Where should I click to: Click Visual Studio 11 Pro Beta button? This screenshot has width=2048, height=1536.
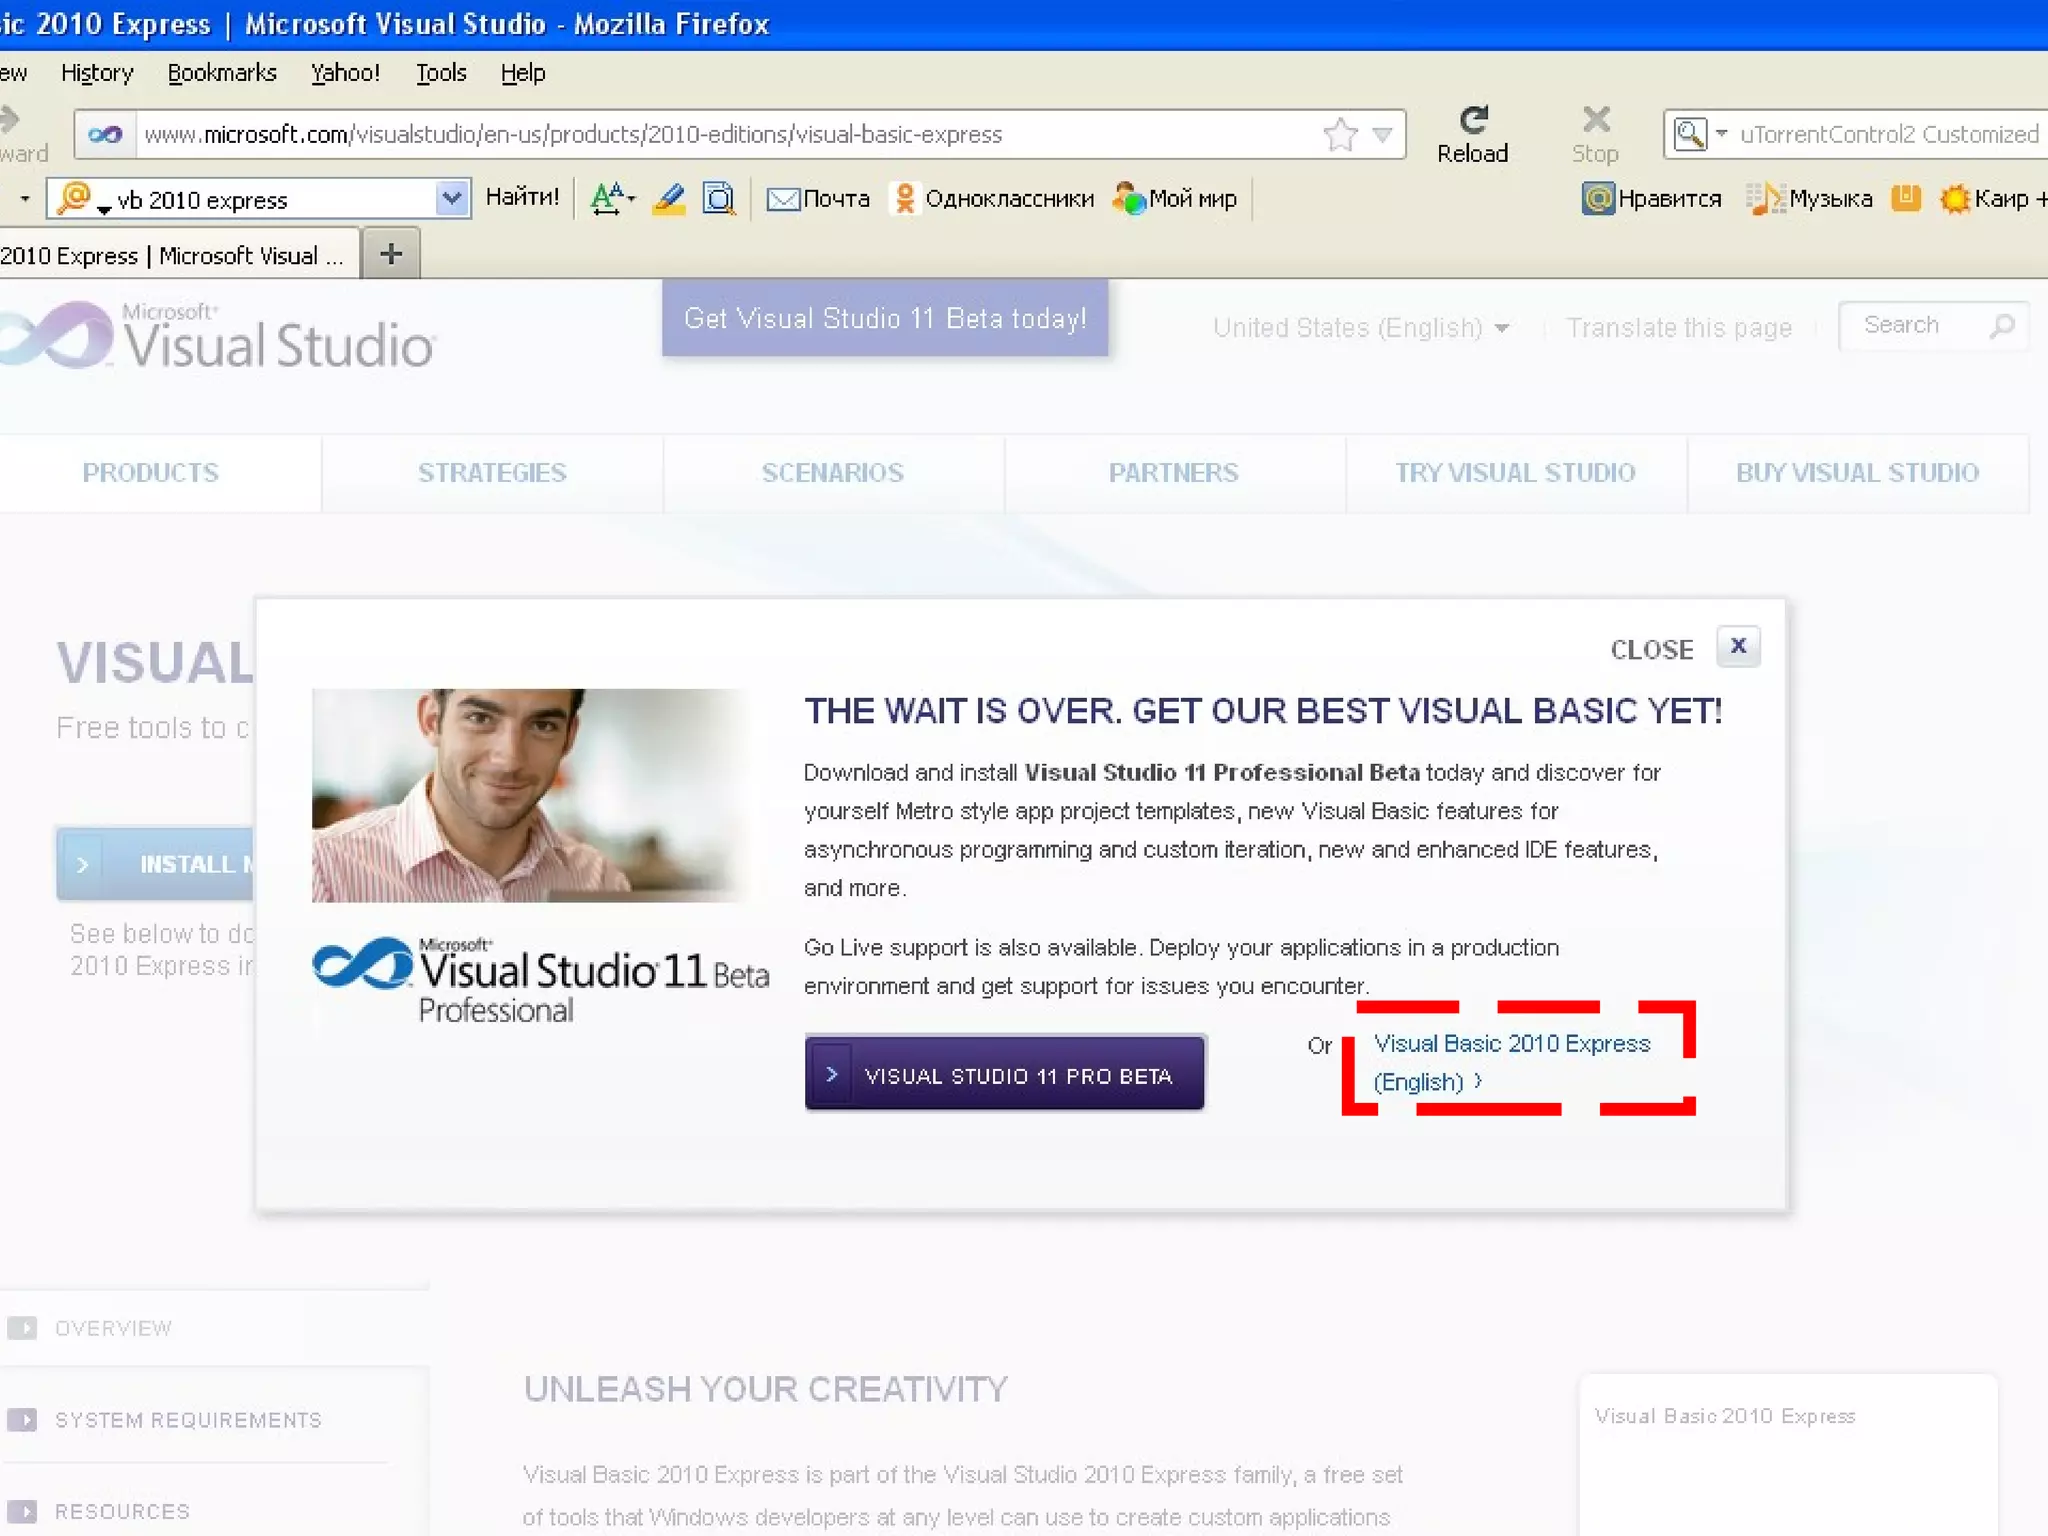pos(1004,1075)
